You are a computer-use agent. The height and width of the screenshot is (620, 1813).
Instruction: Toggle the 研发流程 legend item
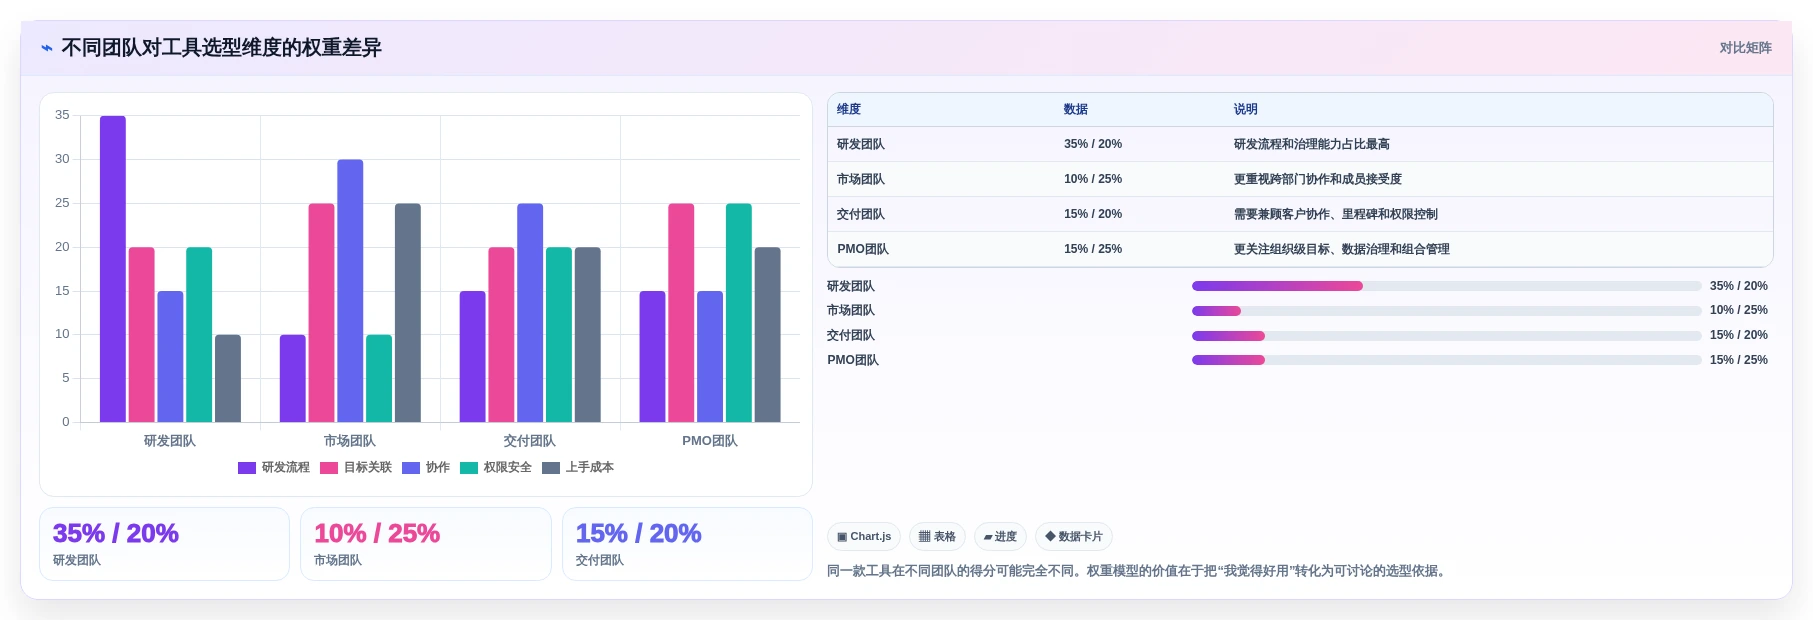click(x=274, y=467)
